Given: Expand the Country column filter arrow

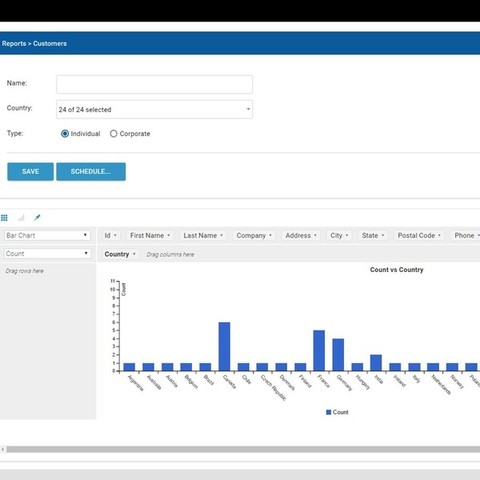Looking at the screenshot, I should pos(134,254).
